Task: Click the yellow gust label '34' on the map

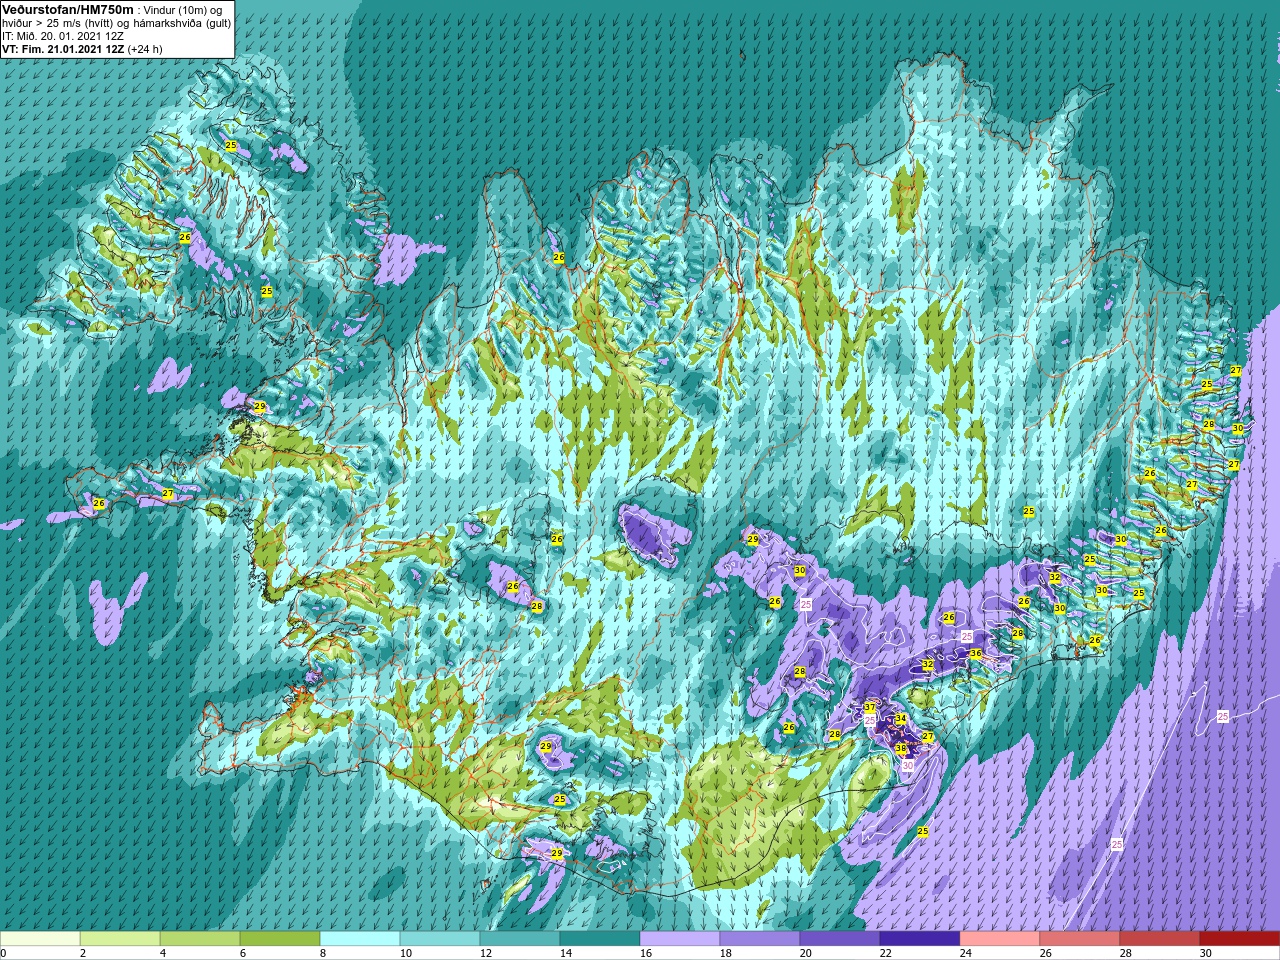Action: tap(900, 719)
